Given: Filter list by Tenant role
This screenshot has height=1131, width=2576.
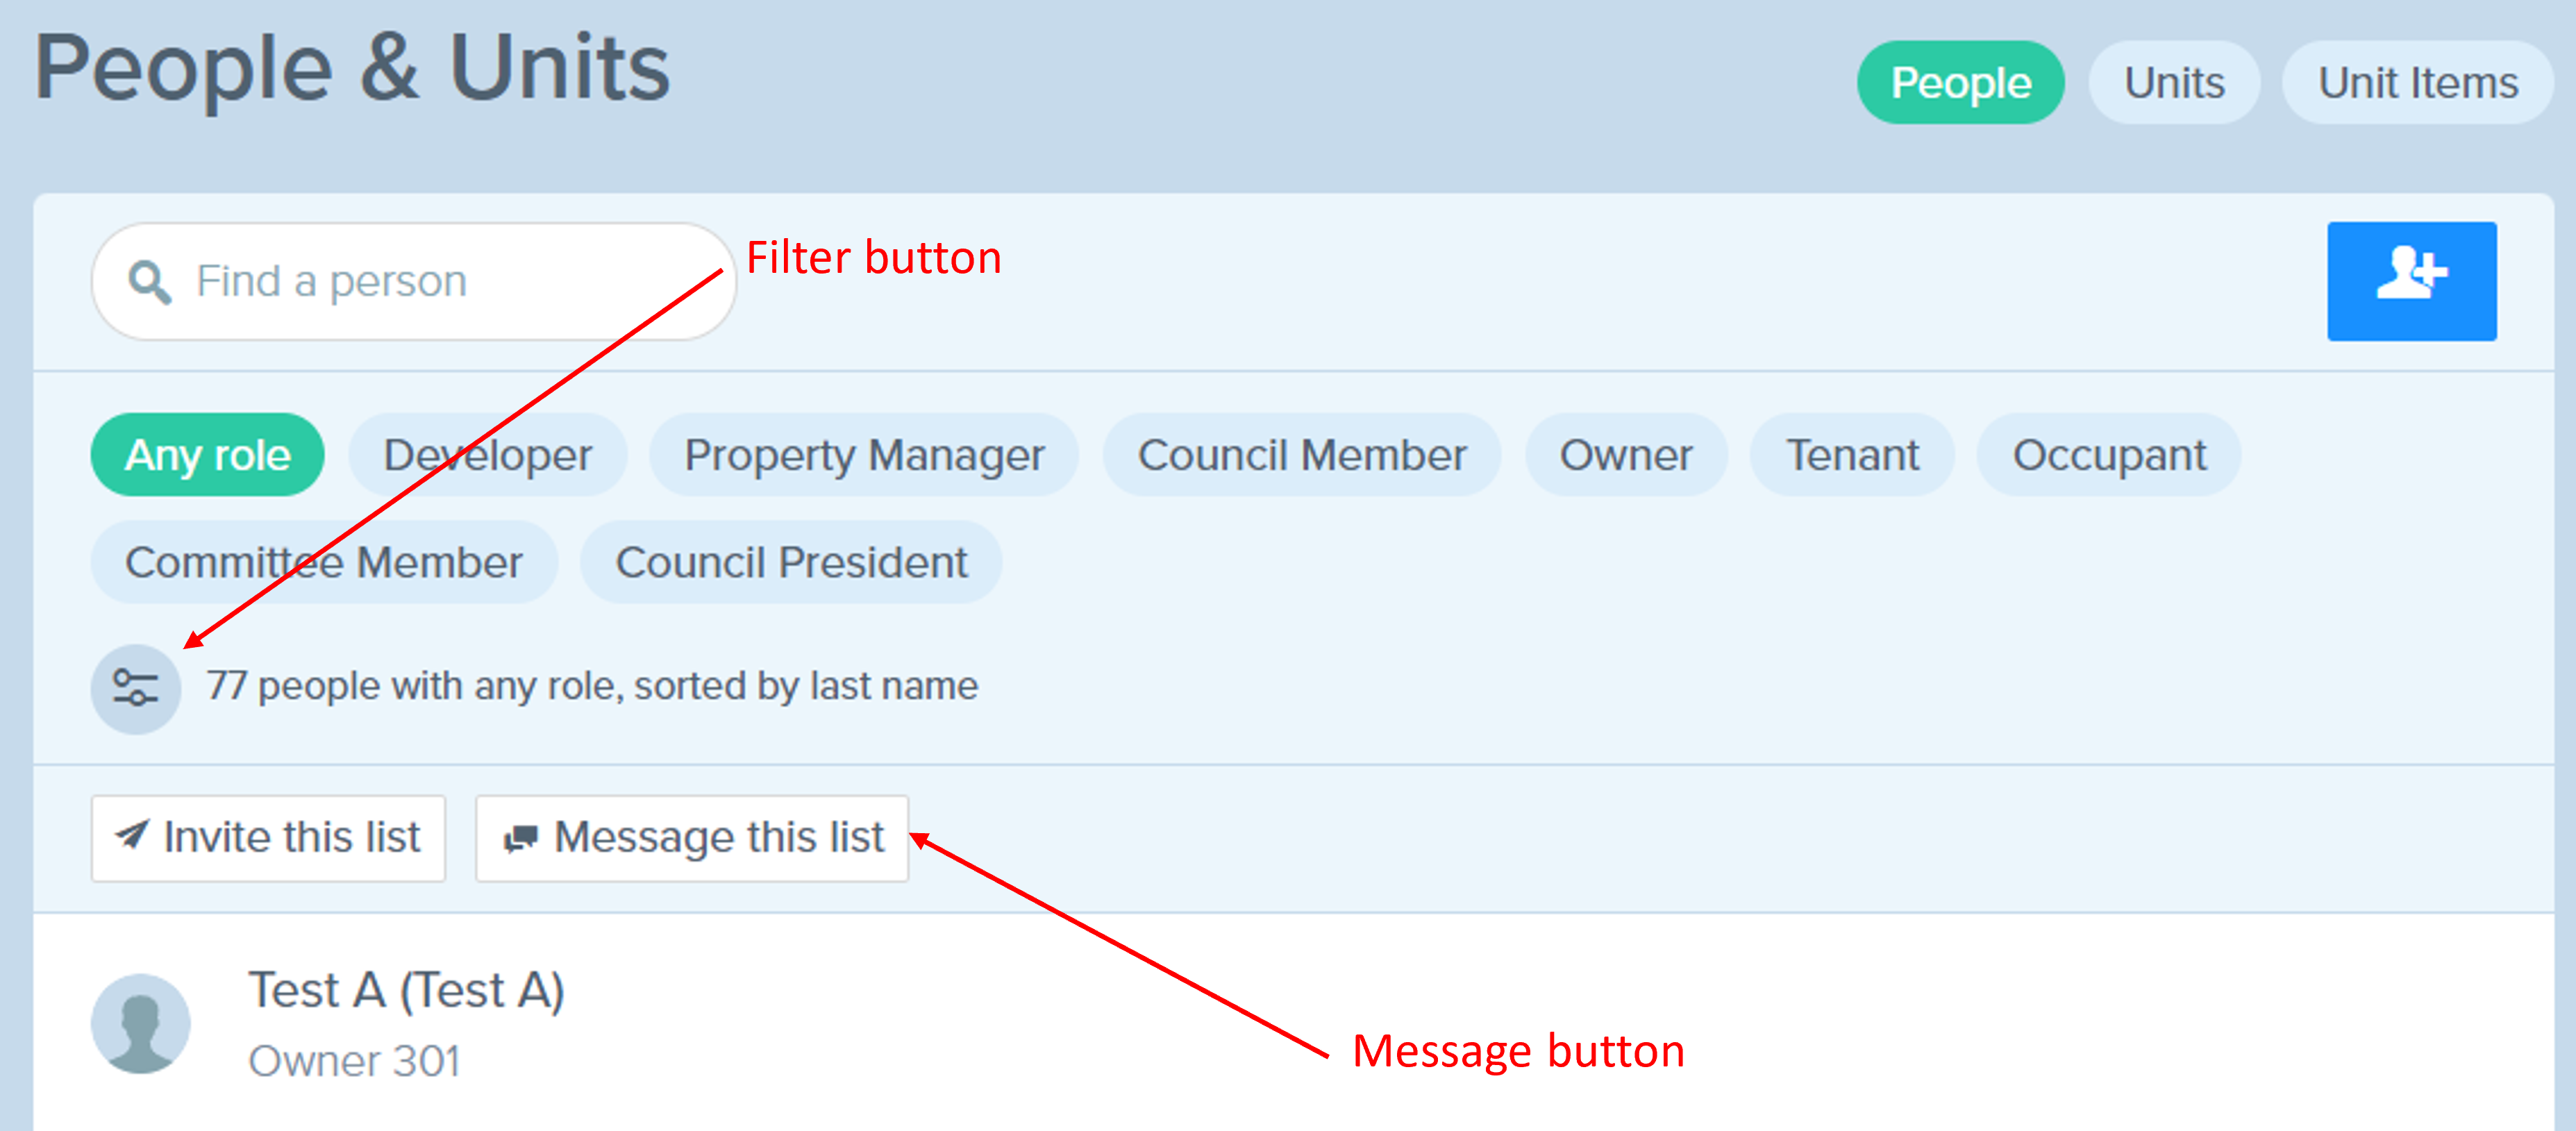Looking at the screenshot, I should coord(1852,455).
